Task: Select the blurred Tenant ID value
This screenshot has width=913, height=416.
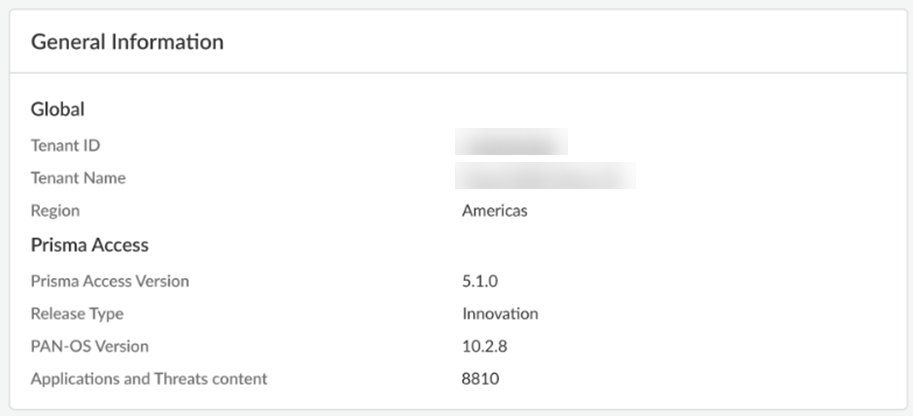Action: coord(511,142)
